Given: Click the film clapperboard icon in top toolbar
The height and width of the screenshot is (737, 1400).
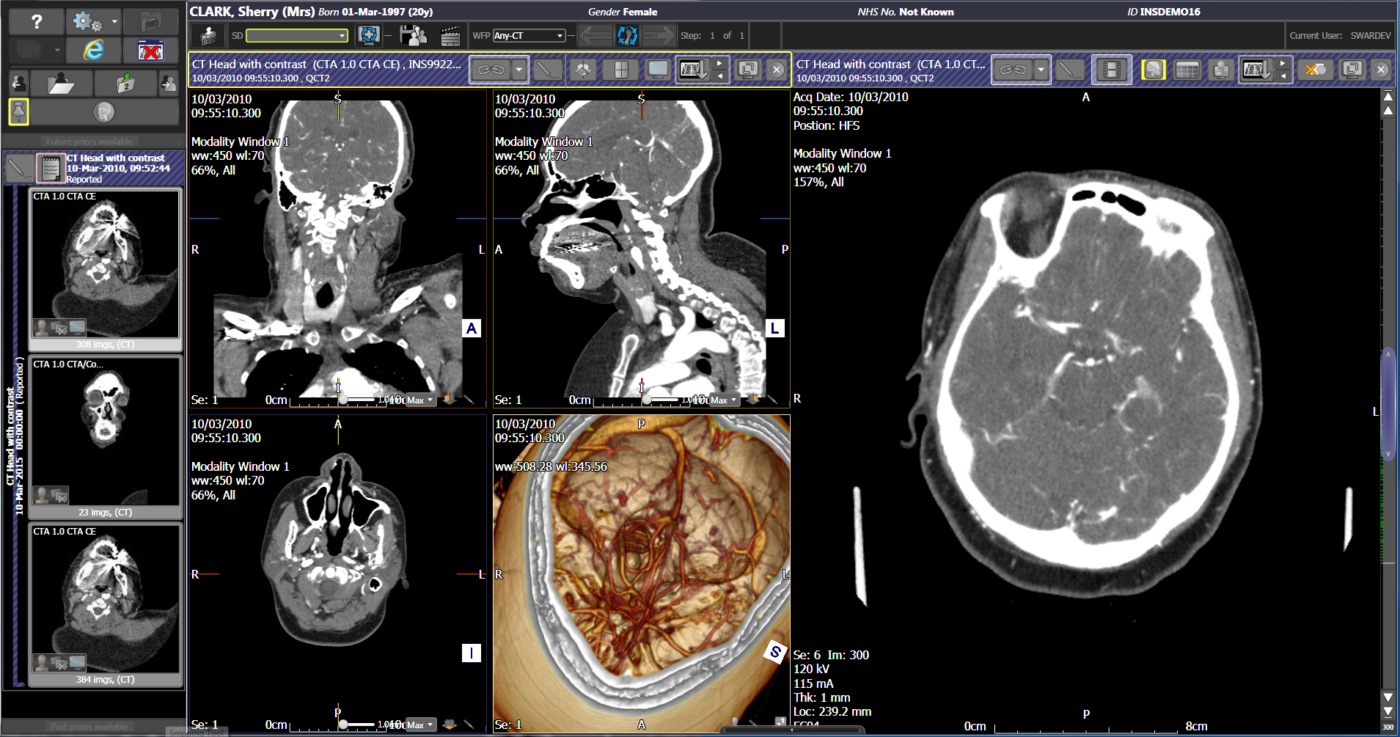Looking at the screenshot, I should [450, 35].
